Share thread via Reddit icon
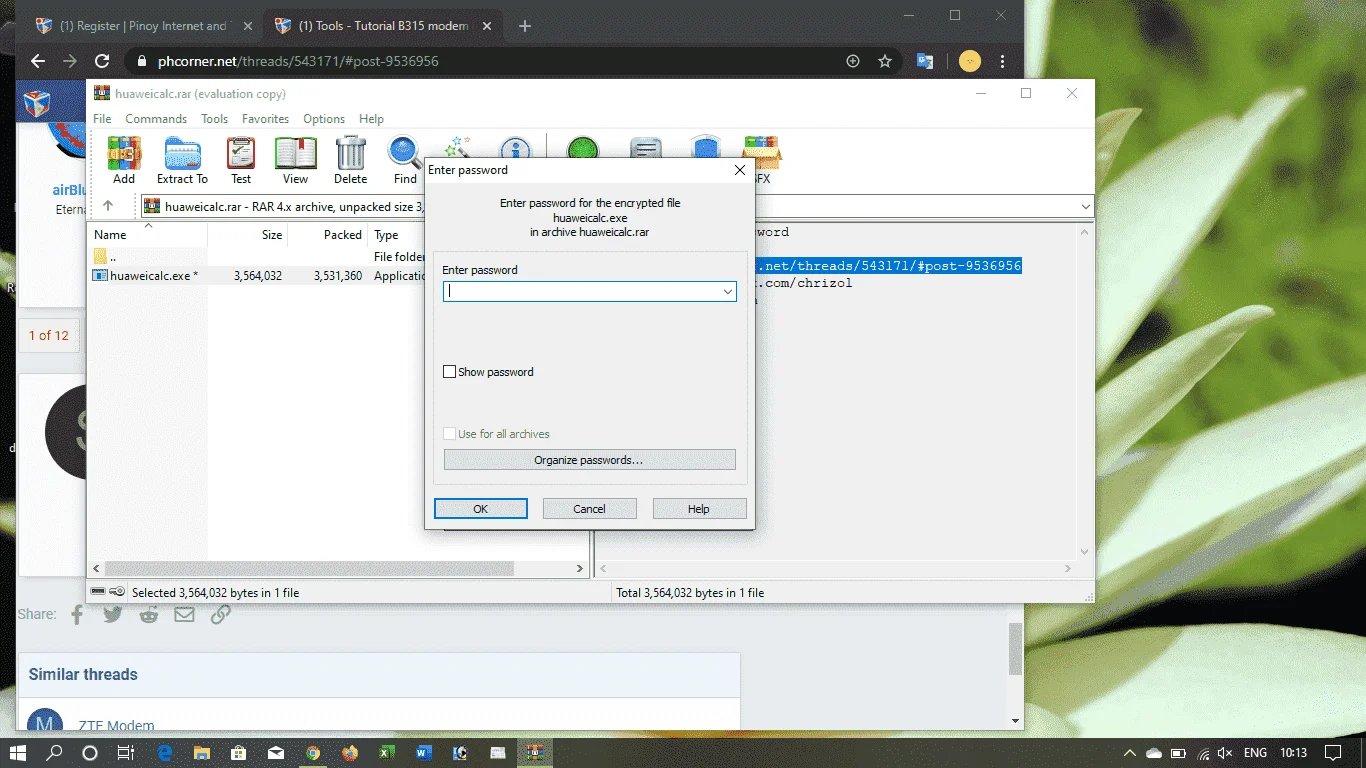The height and width of the screenshot is (768, 1366). pyautogui.click(x=149, y=614)
